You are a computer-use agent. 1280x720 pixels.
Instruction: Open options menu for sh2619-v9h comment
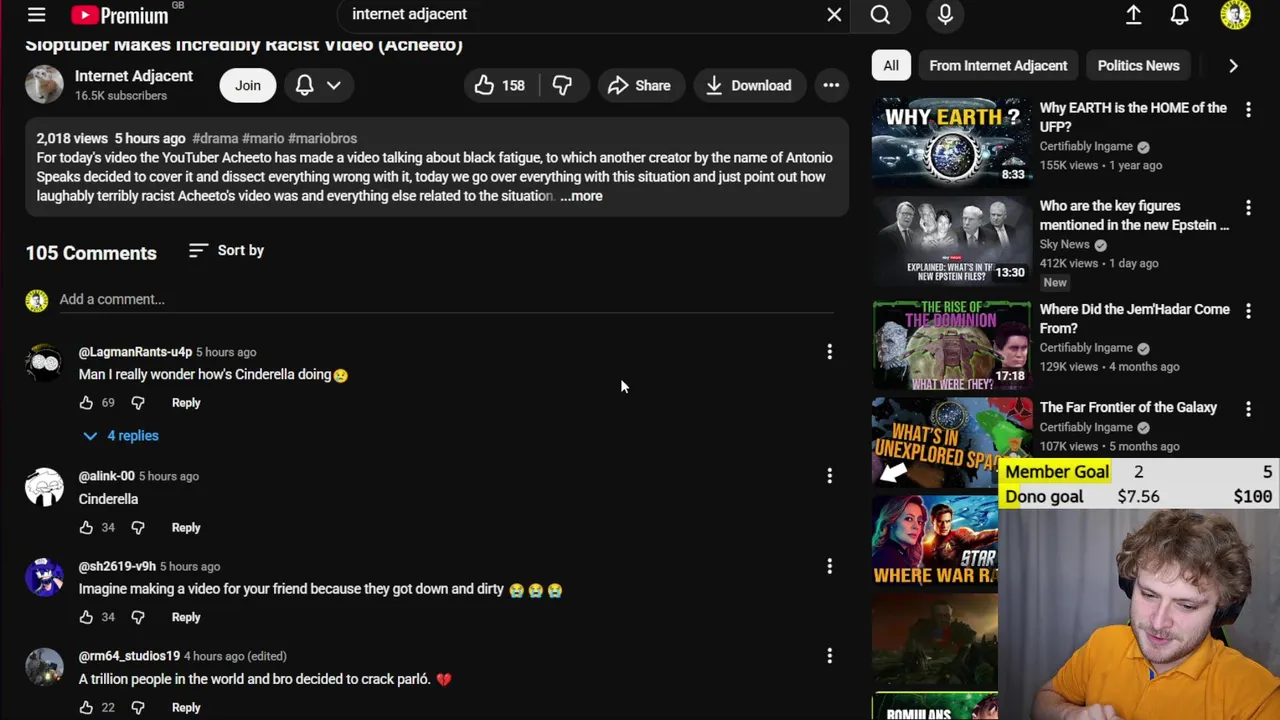coord(829,567)
